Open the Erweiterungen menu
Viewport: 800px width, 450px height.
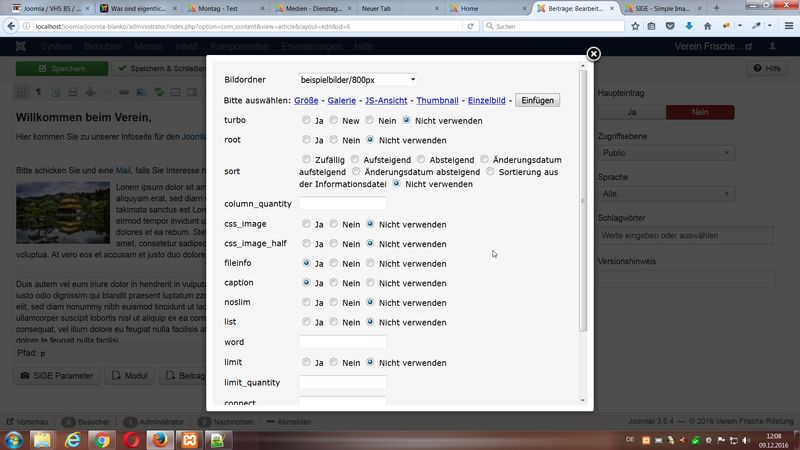pyautogui.click(x=311, y=46)
